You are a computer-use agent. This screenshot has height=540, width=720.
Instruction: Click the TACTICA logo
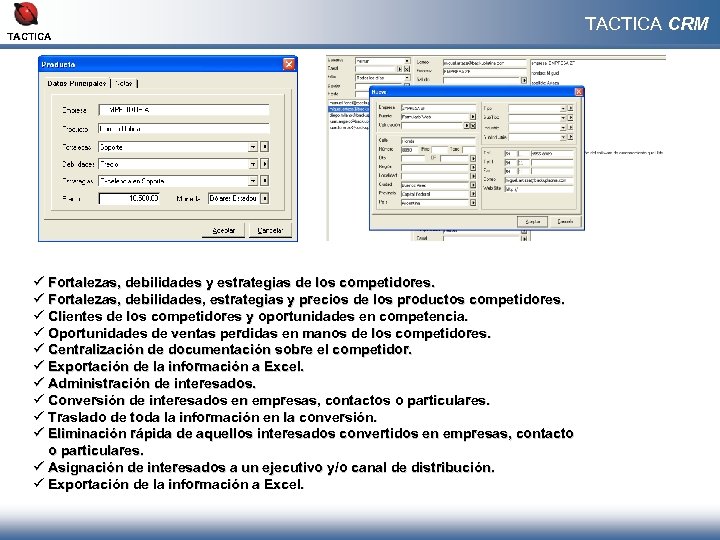(x=28, y=21)
